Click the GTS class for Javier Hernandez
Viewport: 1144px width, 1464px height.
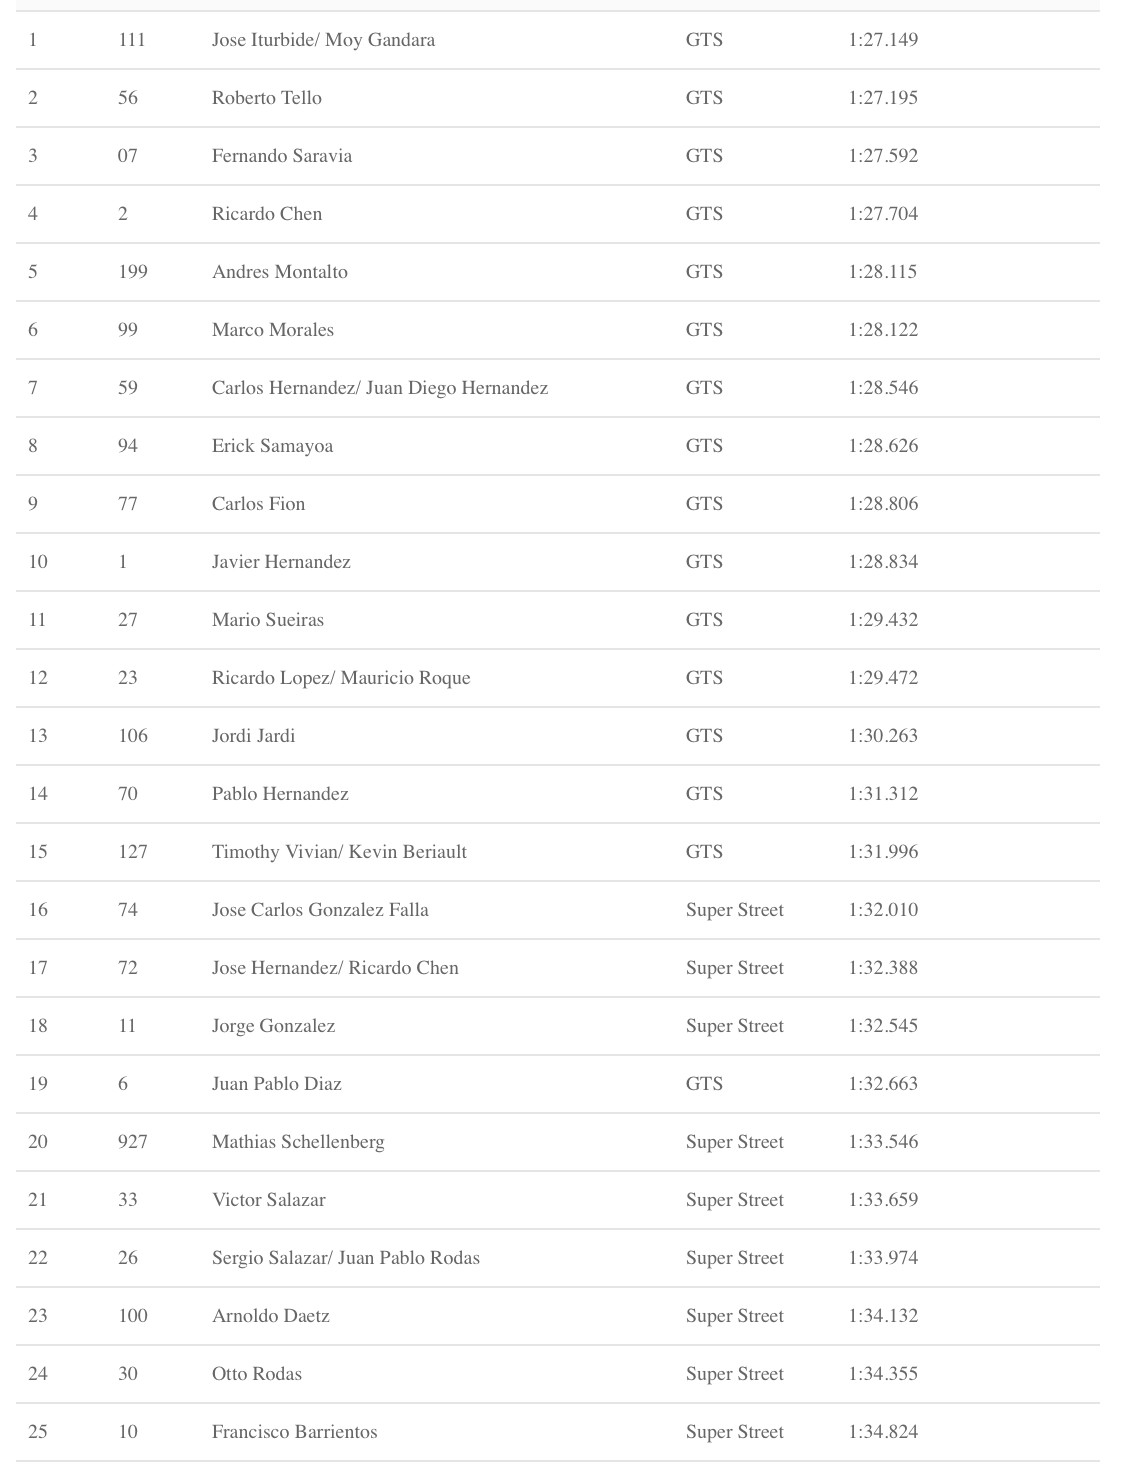[704, 562]
